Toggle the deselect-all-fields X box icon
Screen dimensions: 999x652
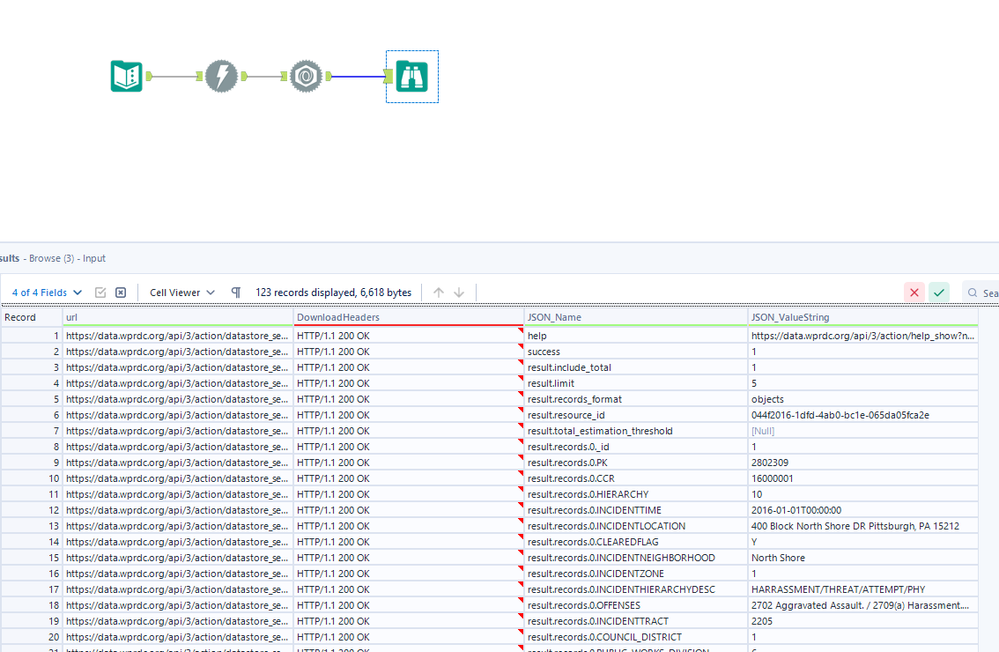tap(121, 292)
